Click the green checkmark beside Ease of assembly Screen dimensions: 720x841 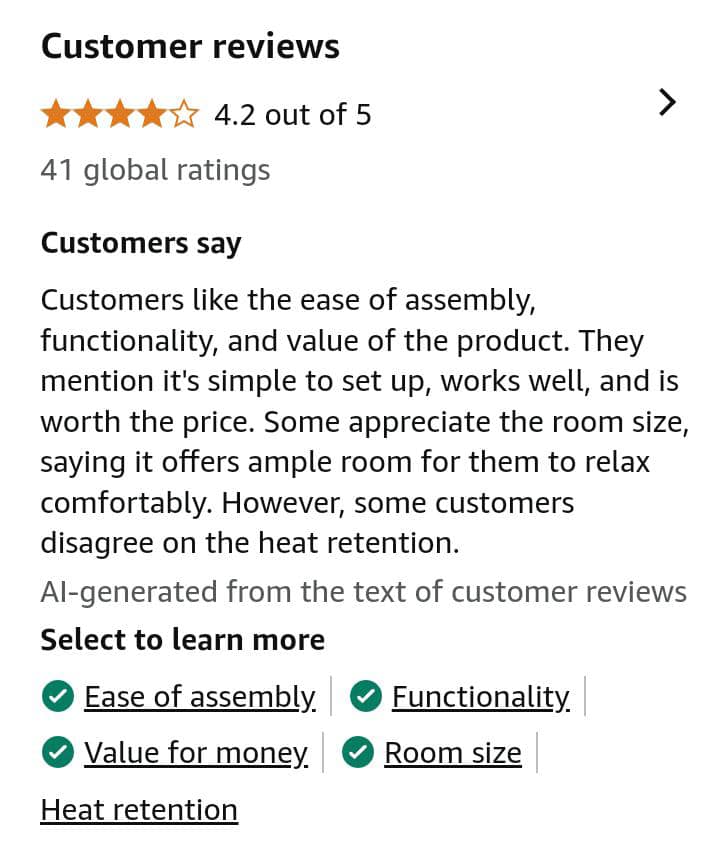coord(59,696)
